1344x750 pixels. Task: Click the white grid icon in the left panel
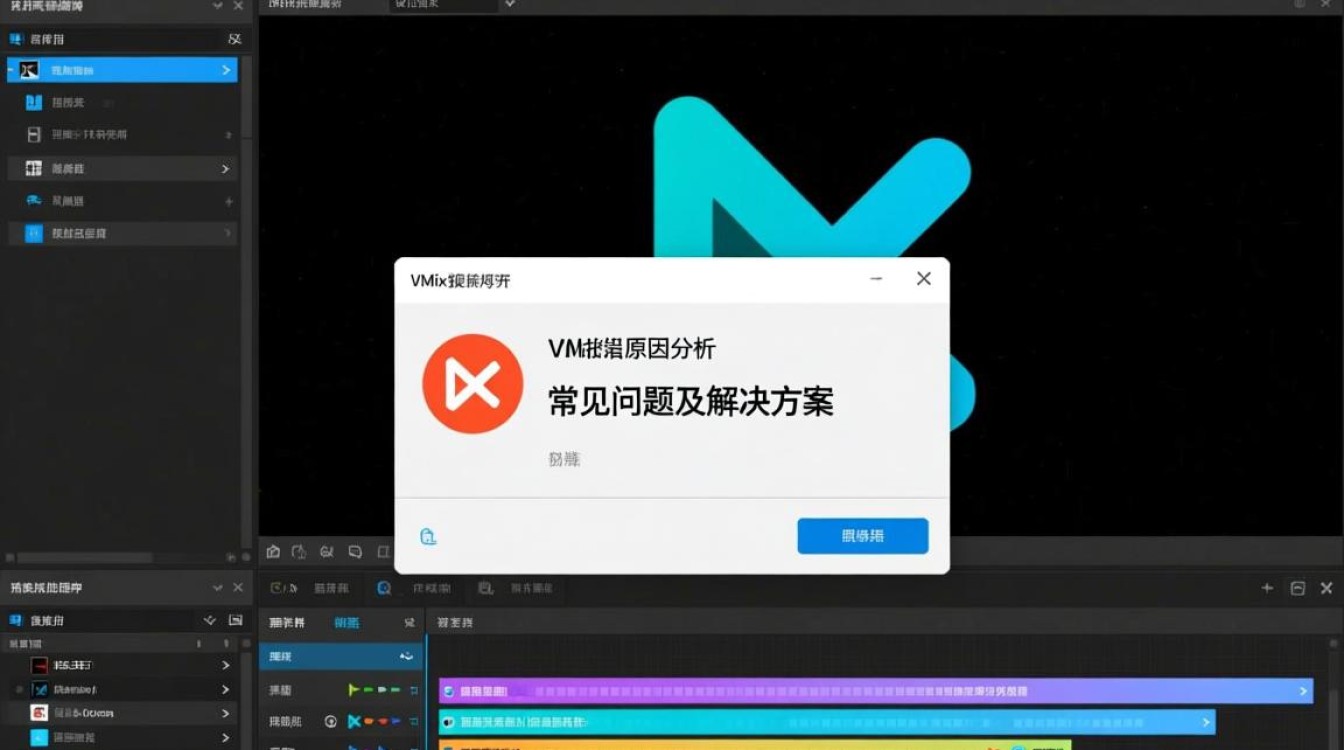[x=34, y=168]
